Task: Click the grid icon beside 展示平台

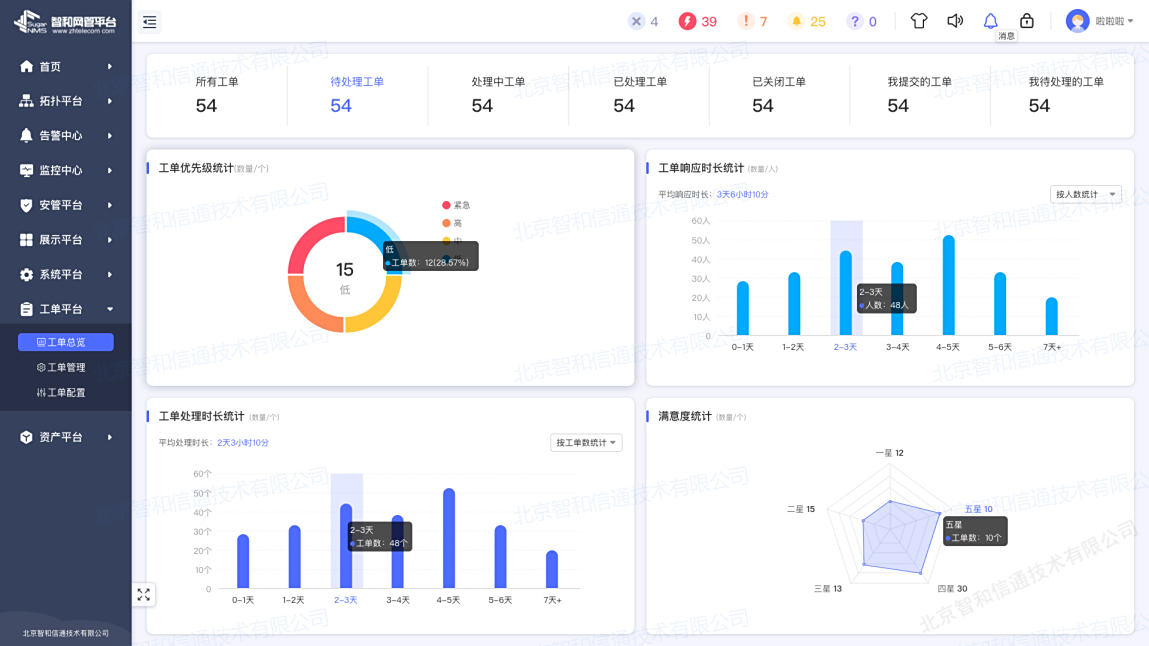Action: point(26,240)
